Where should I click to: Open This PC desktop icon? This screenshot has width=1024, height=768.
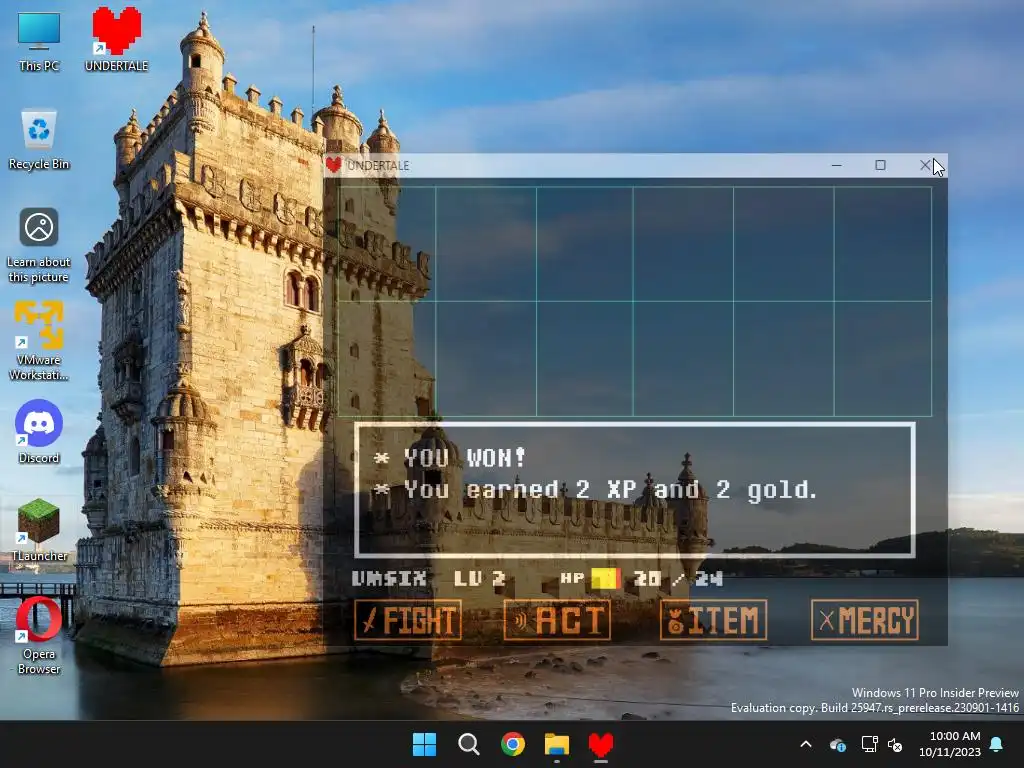[x=39, y=42]
